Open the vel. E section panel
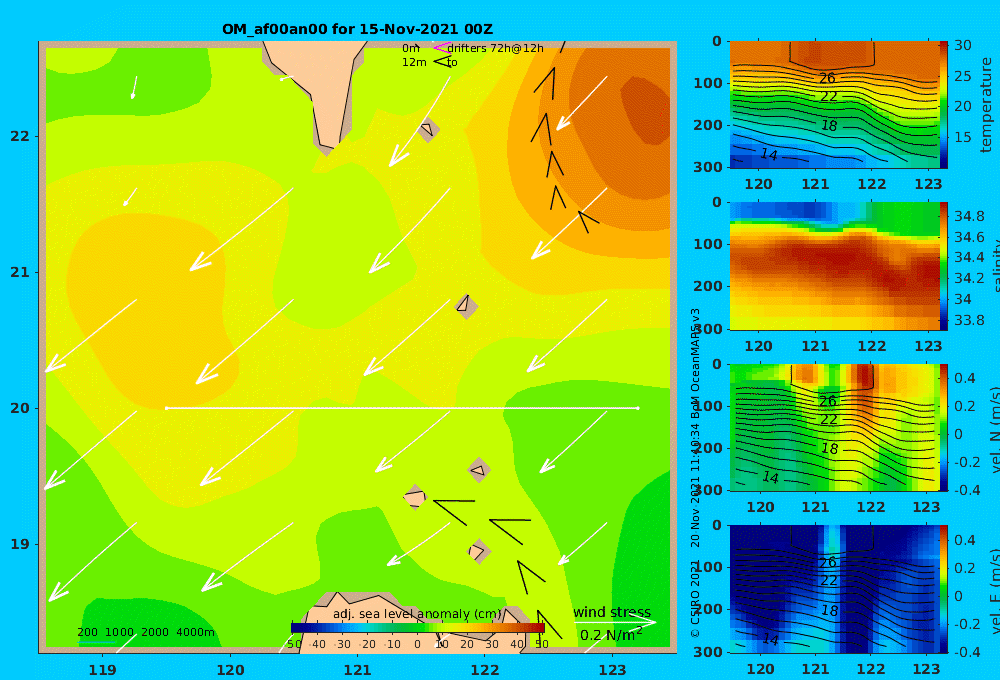This screenshot has width=1000, height=680. pos(834,589)
